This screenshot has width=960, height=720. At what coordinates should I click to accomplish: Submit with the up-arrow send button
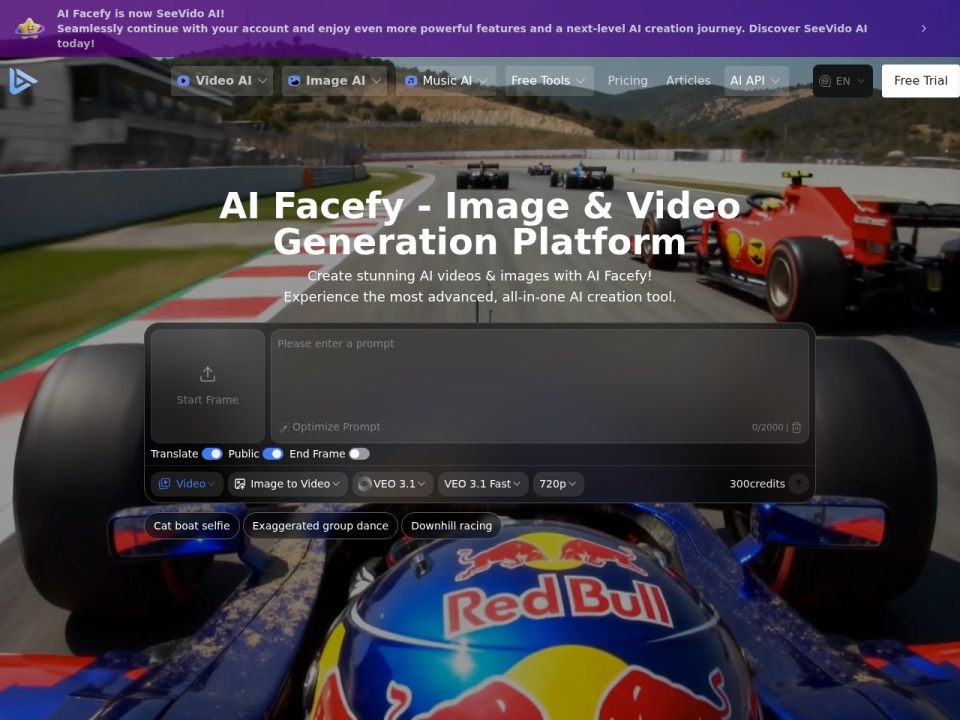(x=798, y=484)
